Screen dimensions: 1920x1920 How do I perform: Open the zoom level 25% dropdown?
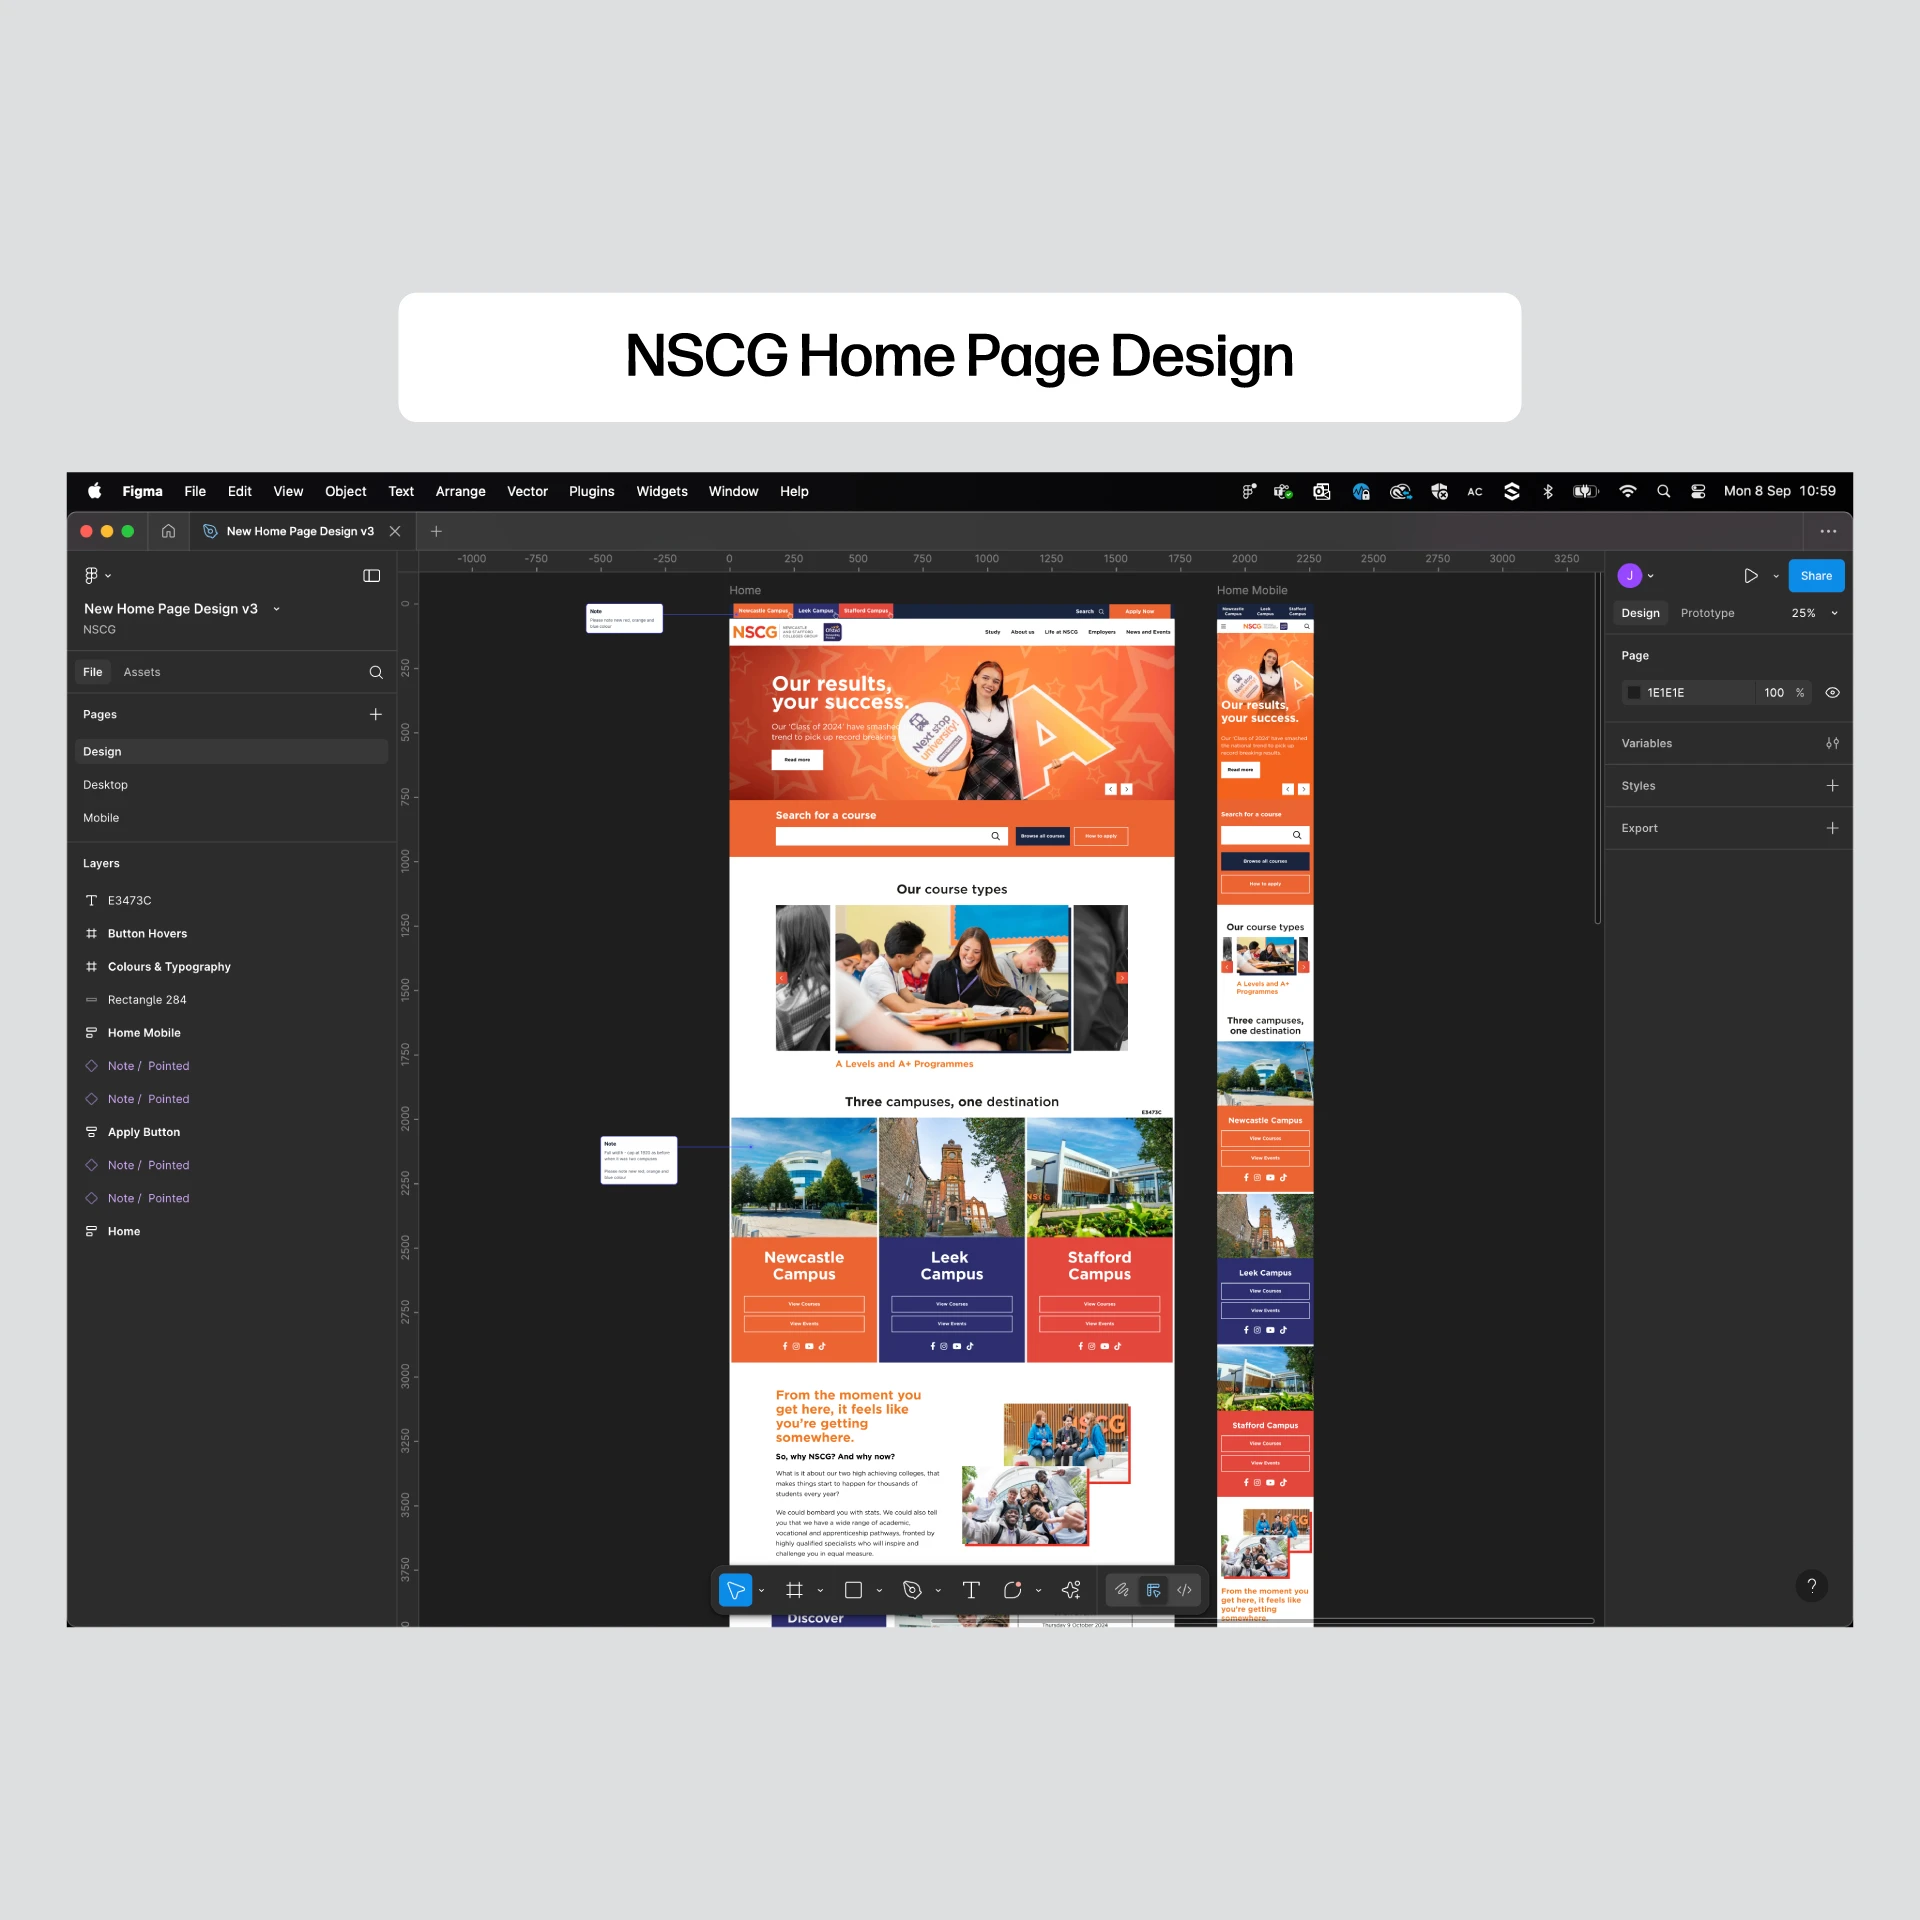1814,613
